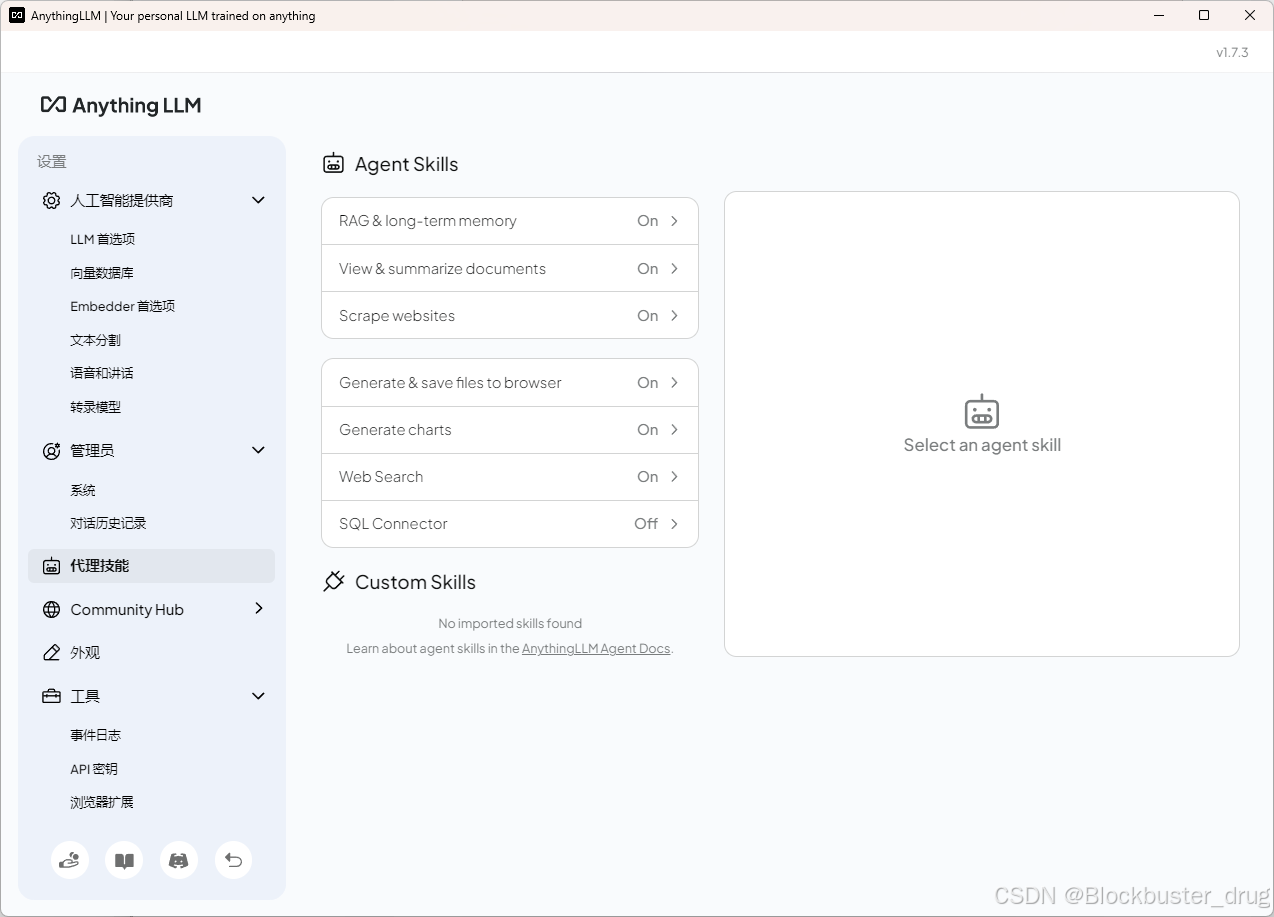
Task: Click the gear icon beside 人工智能提供商
Action: pos(51,200)
